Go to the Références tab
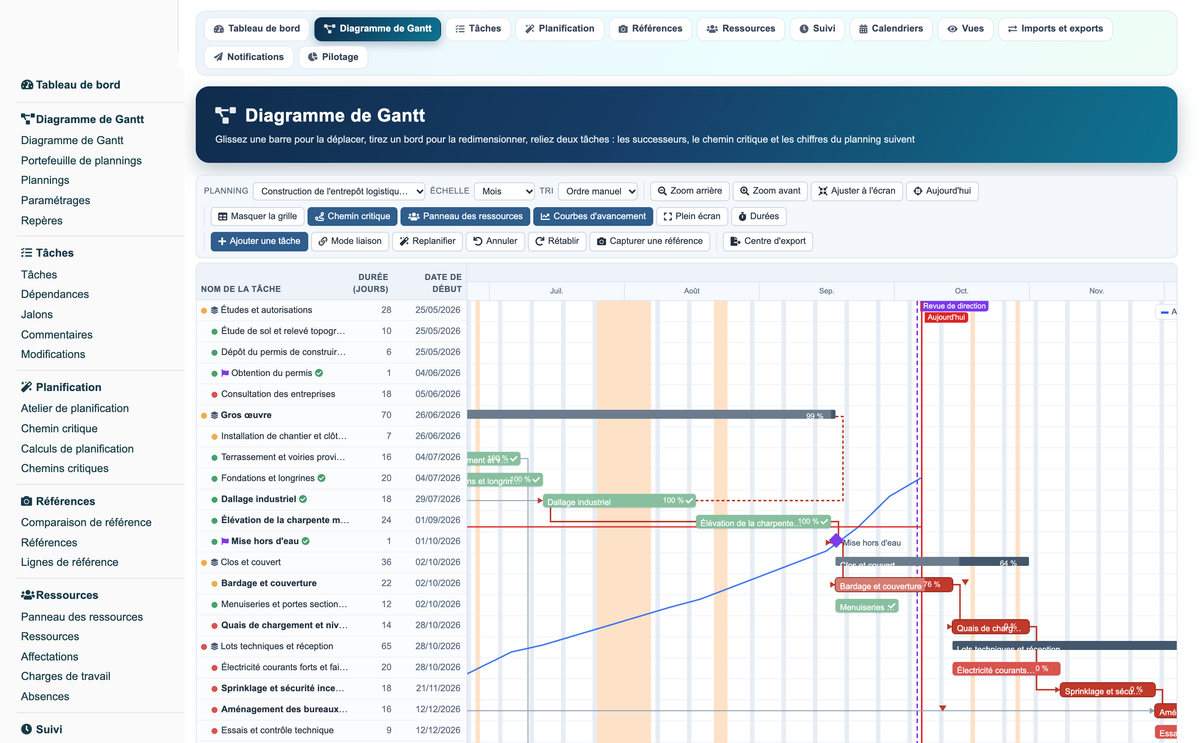Image resolution: width=1200 pixels, height=743 pixels. [650, 29]
